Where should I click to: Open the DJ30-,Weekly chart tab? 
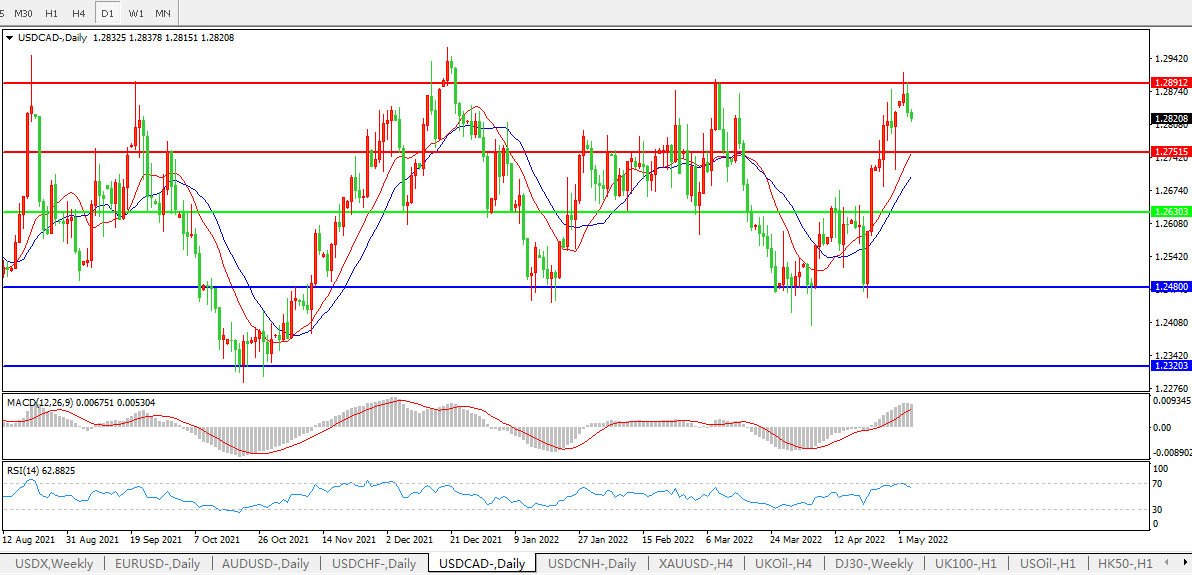point(873,563)
